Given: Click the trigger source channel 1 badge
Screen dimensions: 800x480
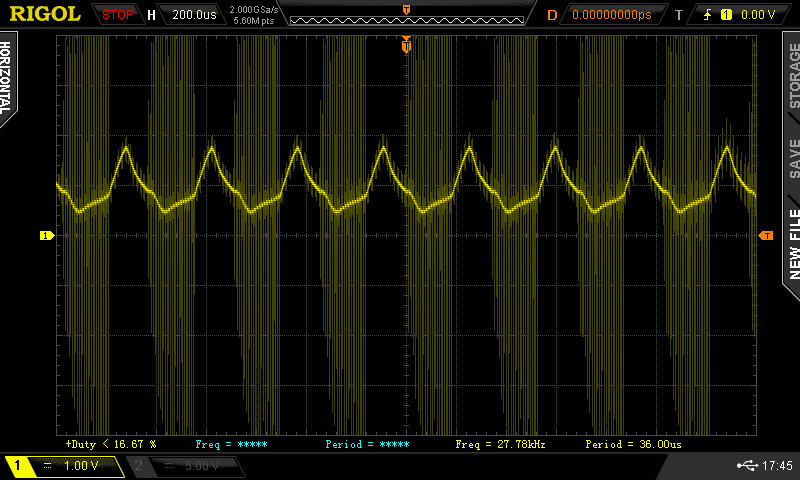Looking at the screenshot, I should (x=726, y=15).
